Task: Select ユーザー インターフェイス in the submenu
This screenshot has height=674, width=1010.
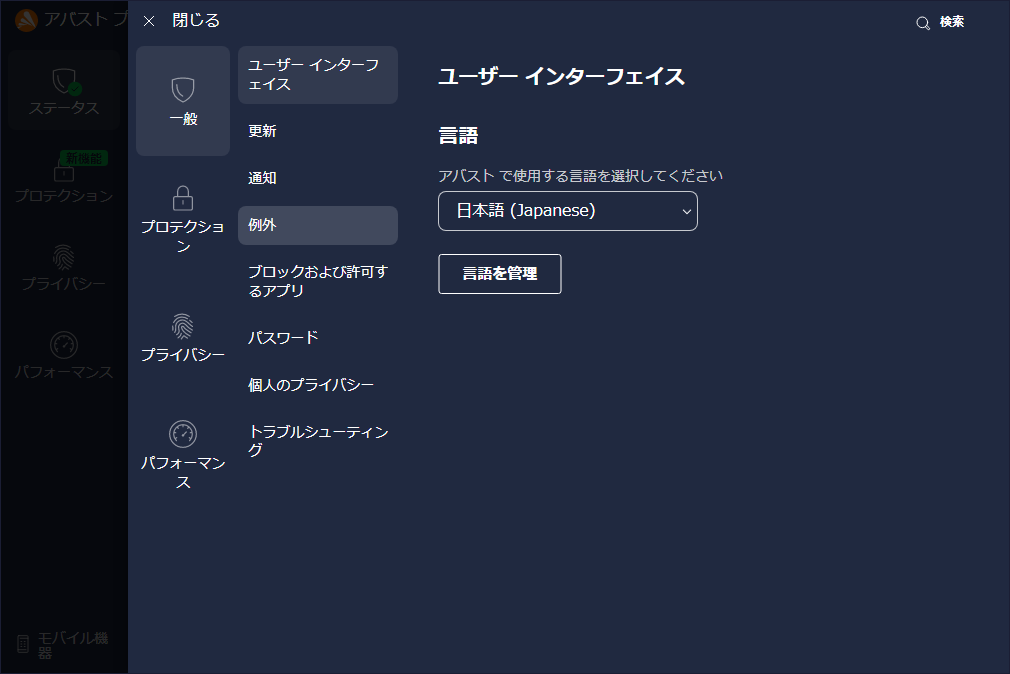Action: 318,75
